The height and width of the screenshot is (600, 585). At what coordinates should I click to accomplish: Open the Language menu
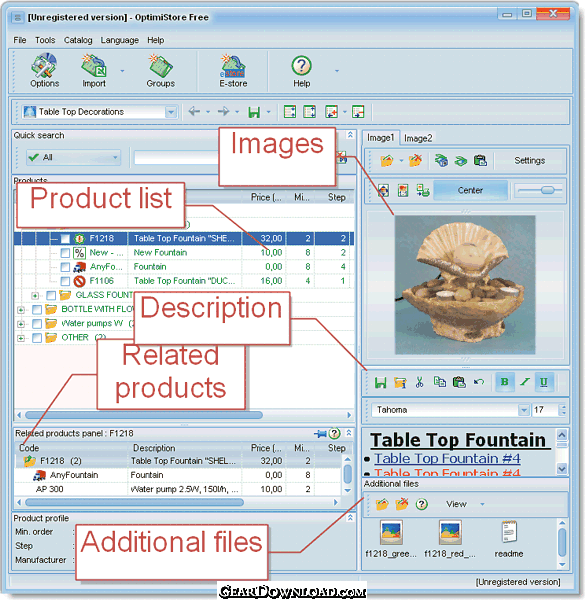click(119, 40)
